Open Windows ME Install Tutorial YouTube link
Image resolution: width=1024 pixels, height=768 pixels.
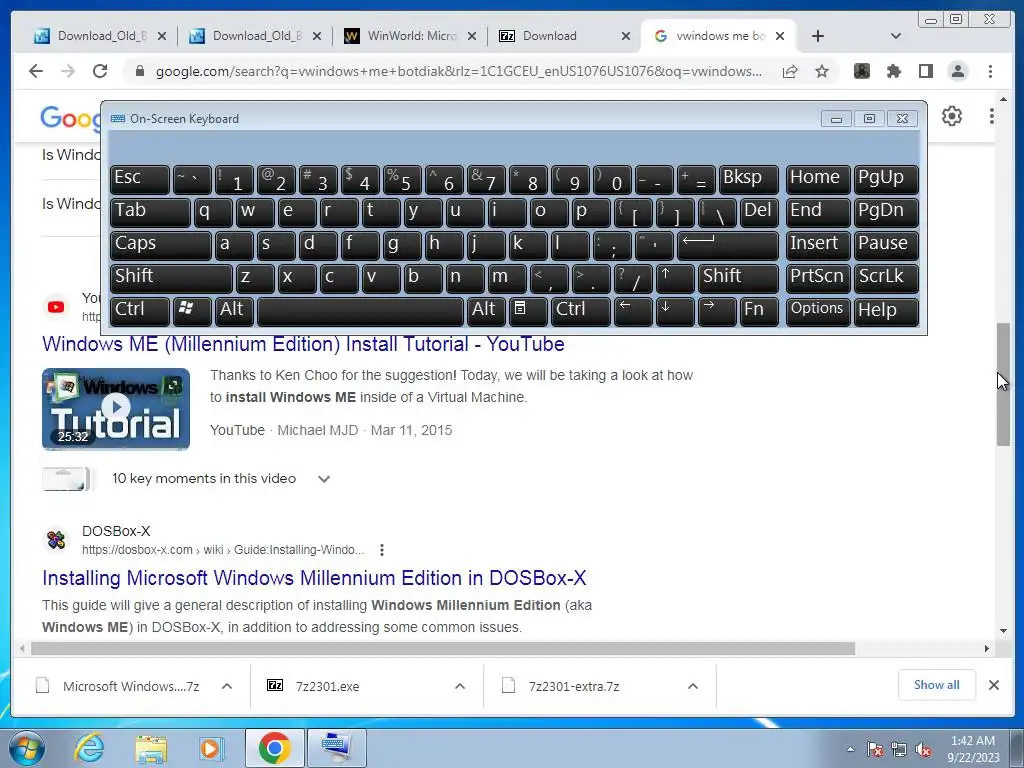303,344
